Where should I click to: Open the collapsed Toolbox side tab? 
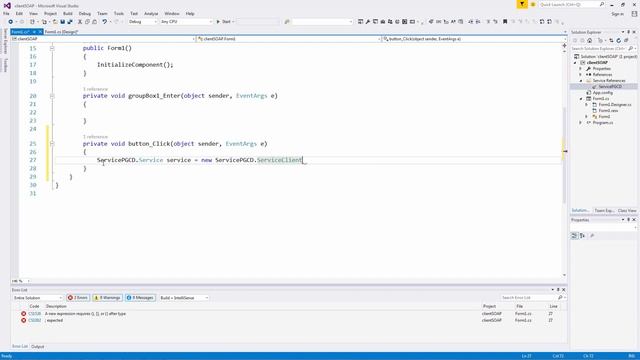point(5,65)
